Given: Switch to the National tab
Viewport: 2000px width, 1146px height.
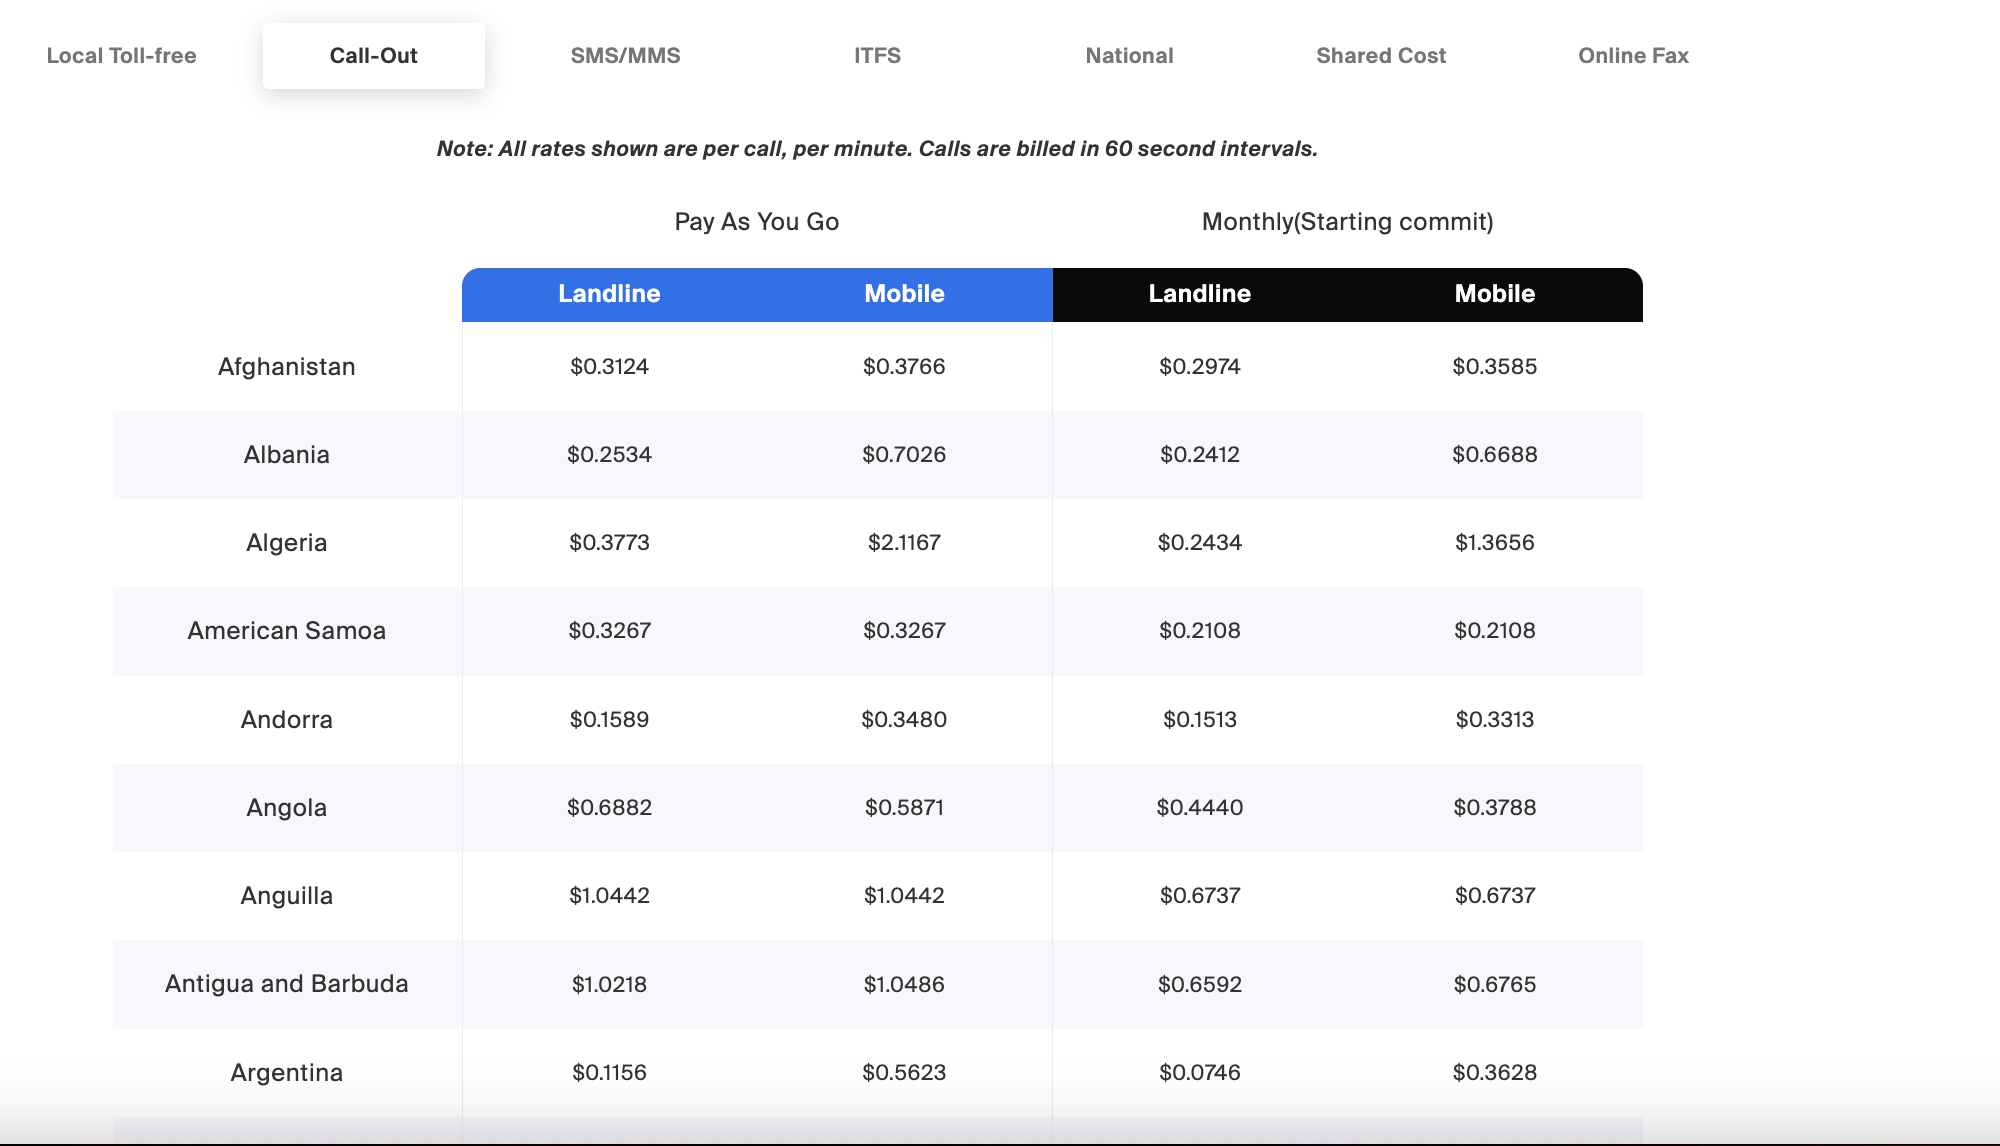Looking at the screenshot, I should [1130, 56].
